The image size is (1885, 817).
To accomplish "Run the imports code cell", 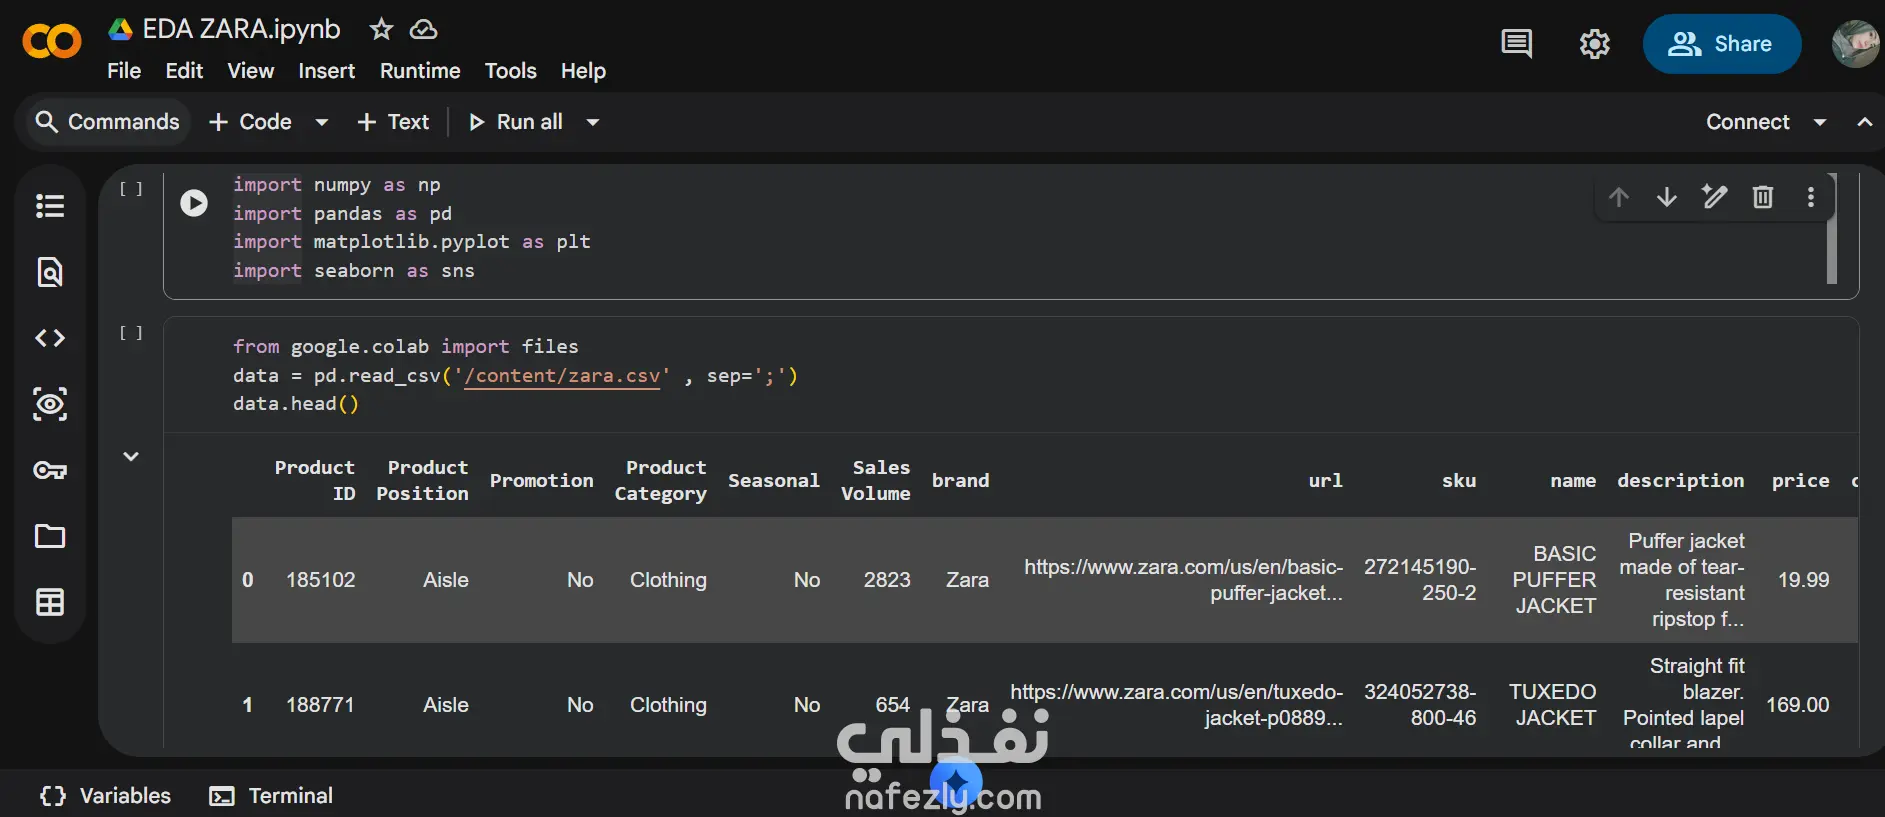I will [194, 203].
